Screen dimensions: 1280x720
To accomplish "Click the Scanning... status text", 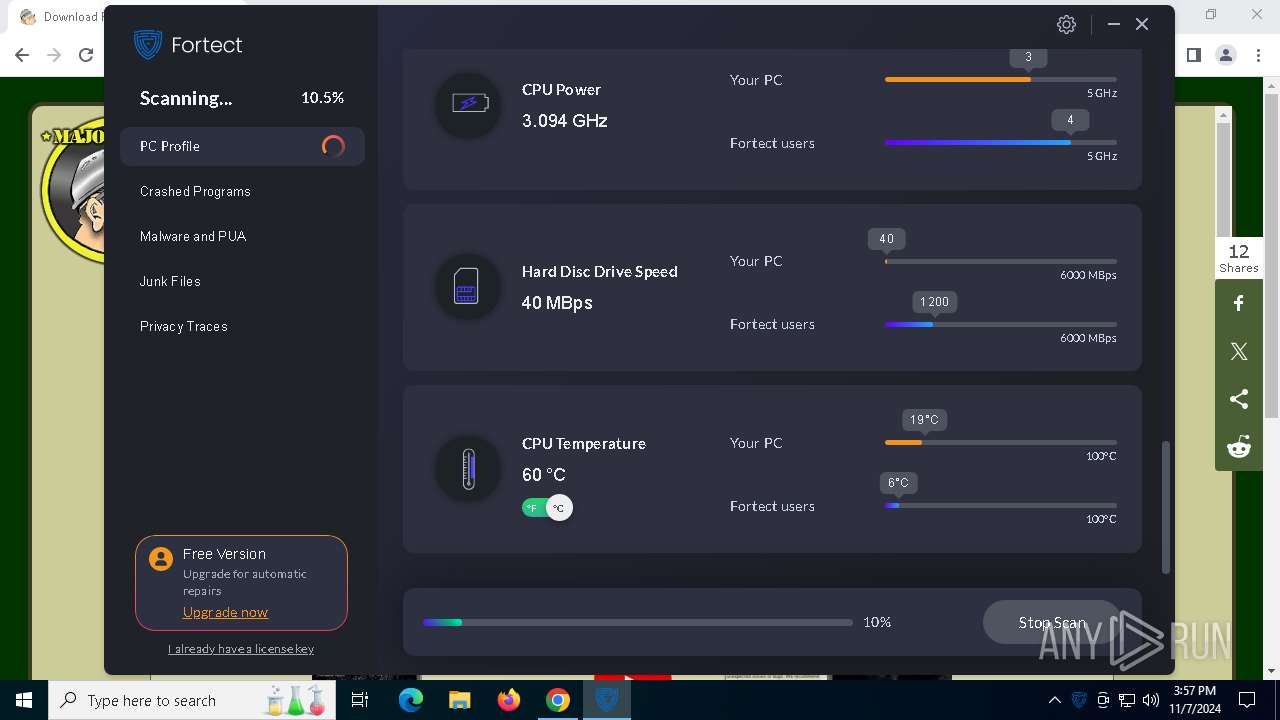I will click(x=186, y=98).
